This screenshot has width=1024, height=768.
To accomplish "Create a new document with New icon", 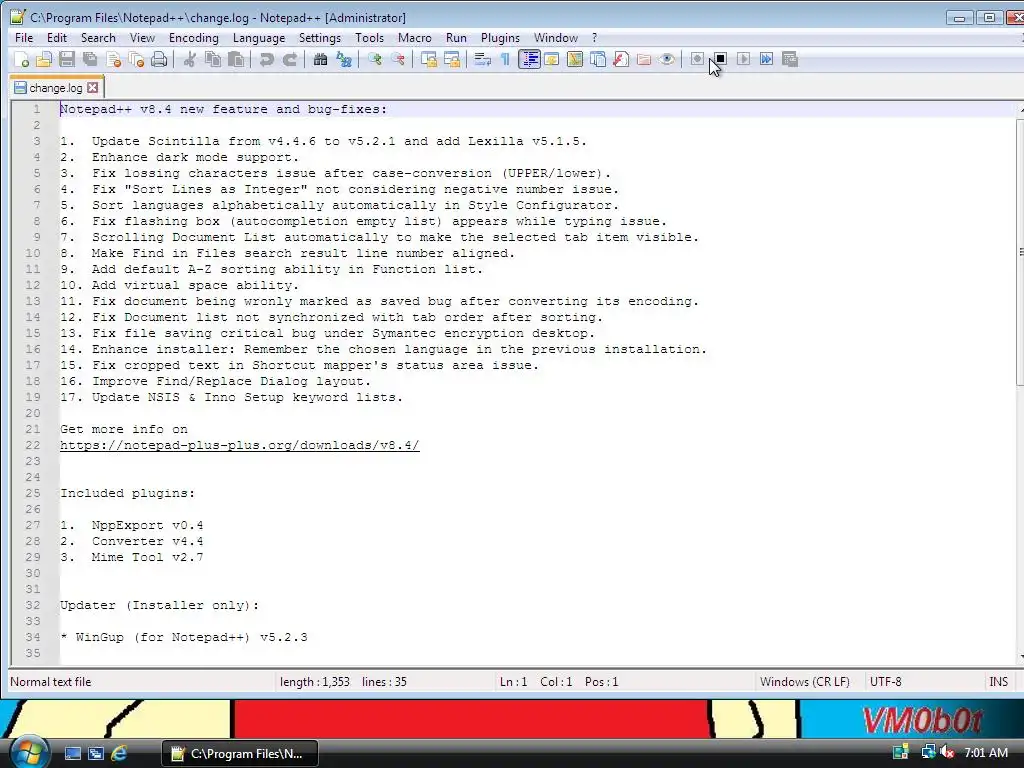I will click(x=21, y=60).
